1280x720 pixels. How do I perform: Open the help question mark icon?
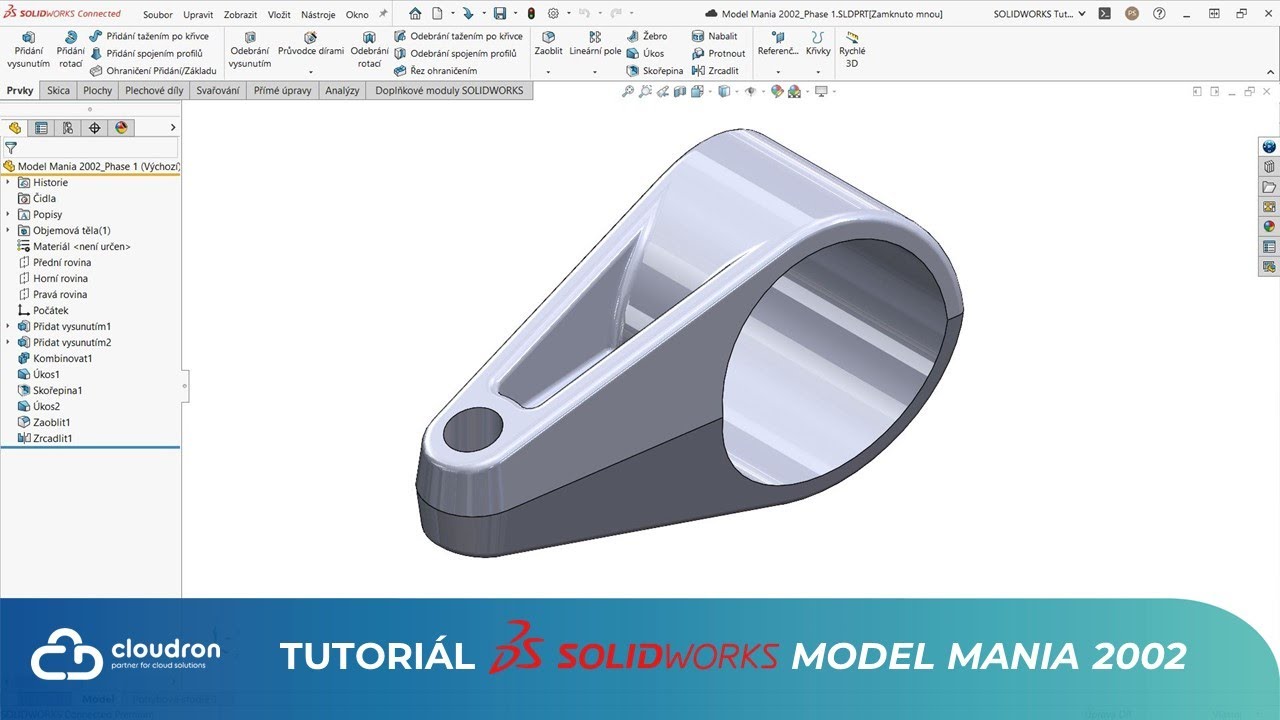(1159, 14)
